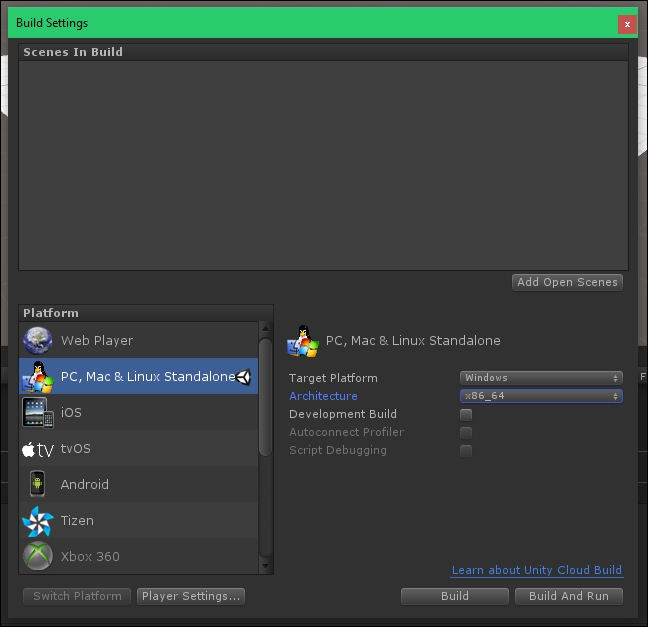Select Android platform row
This screenshot has height=627, width=648.
point(138,484)
